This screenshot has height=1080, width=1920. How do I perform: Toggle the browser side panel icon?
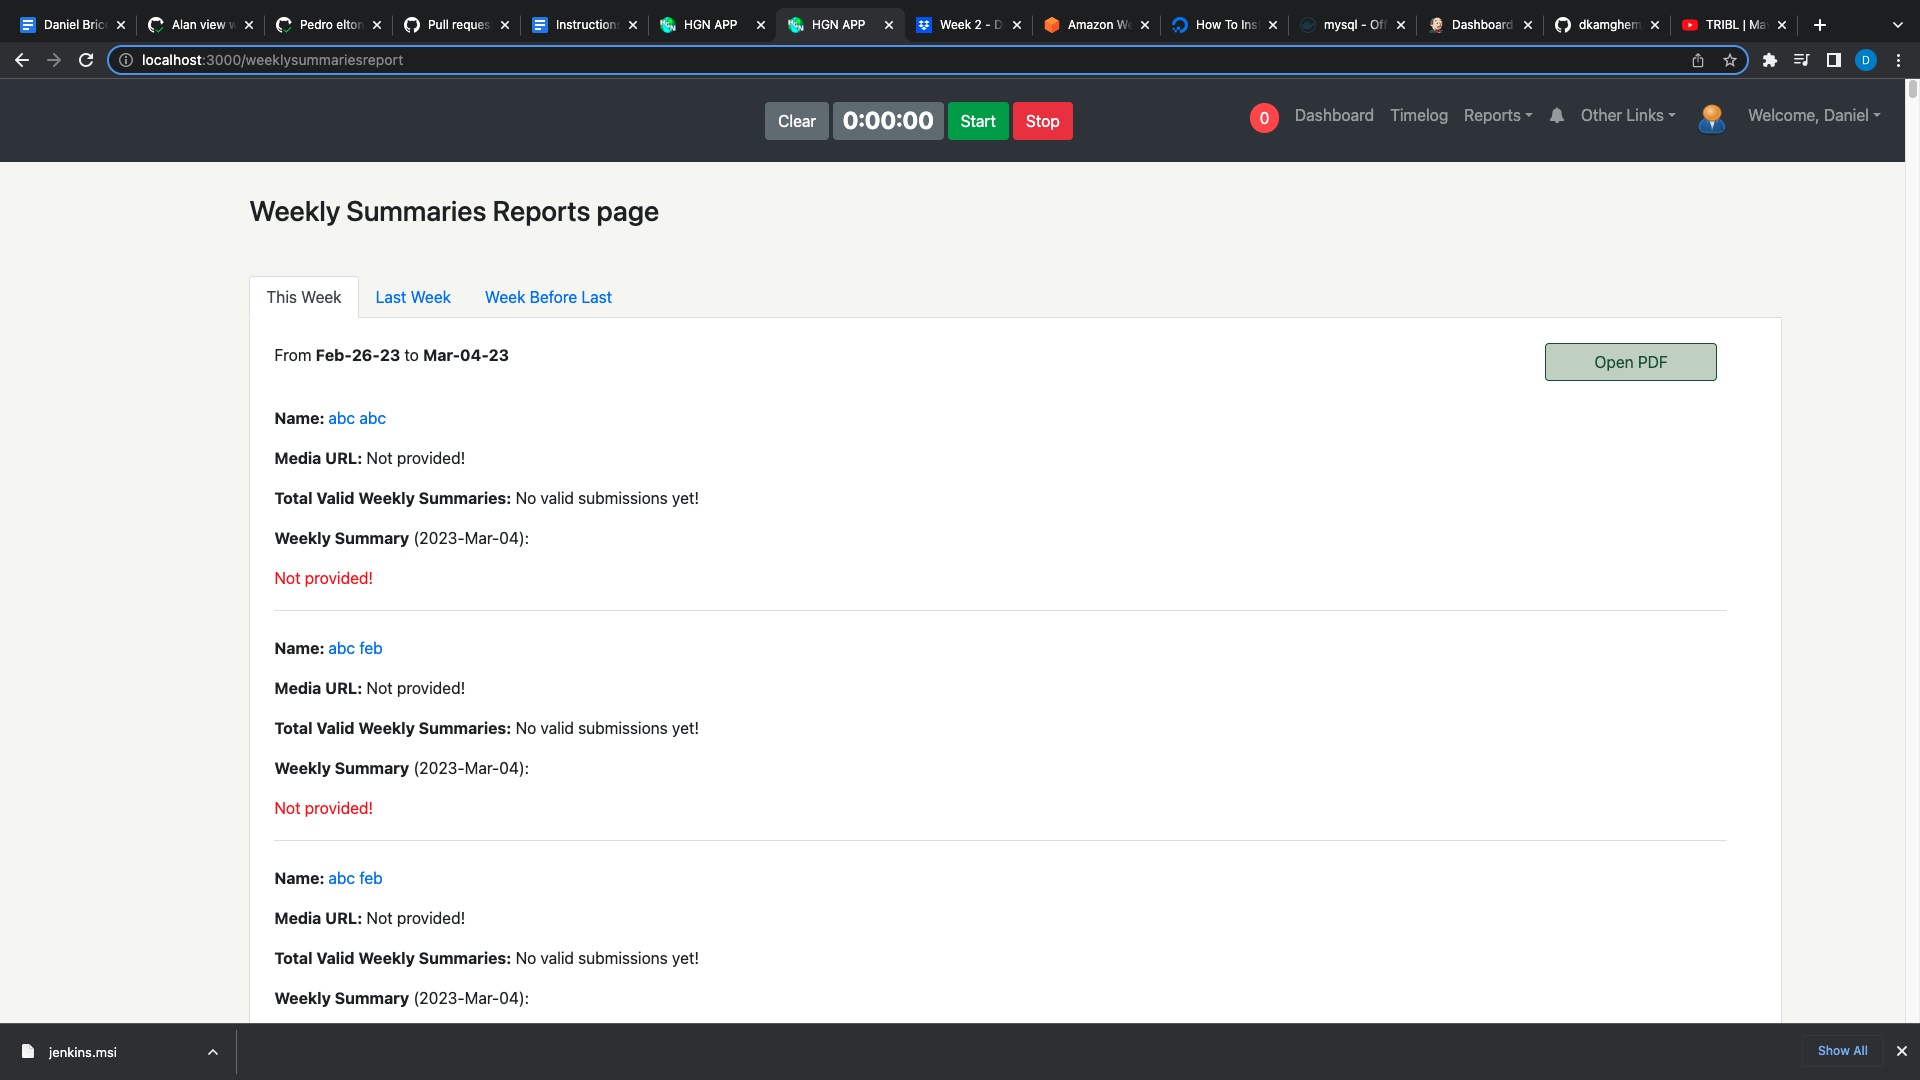click(1834, 60)
